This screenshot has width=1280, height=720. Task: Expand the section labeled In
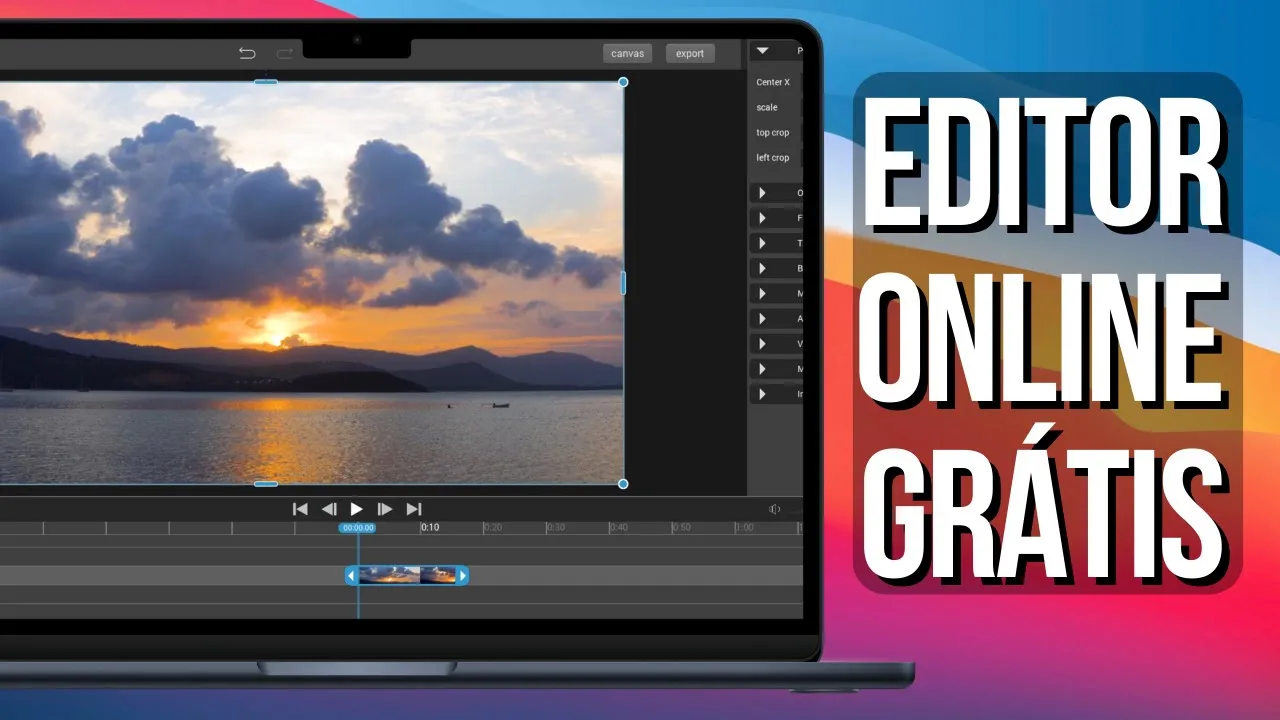tap(776, 394)
